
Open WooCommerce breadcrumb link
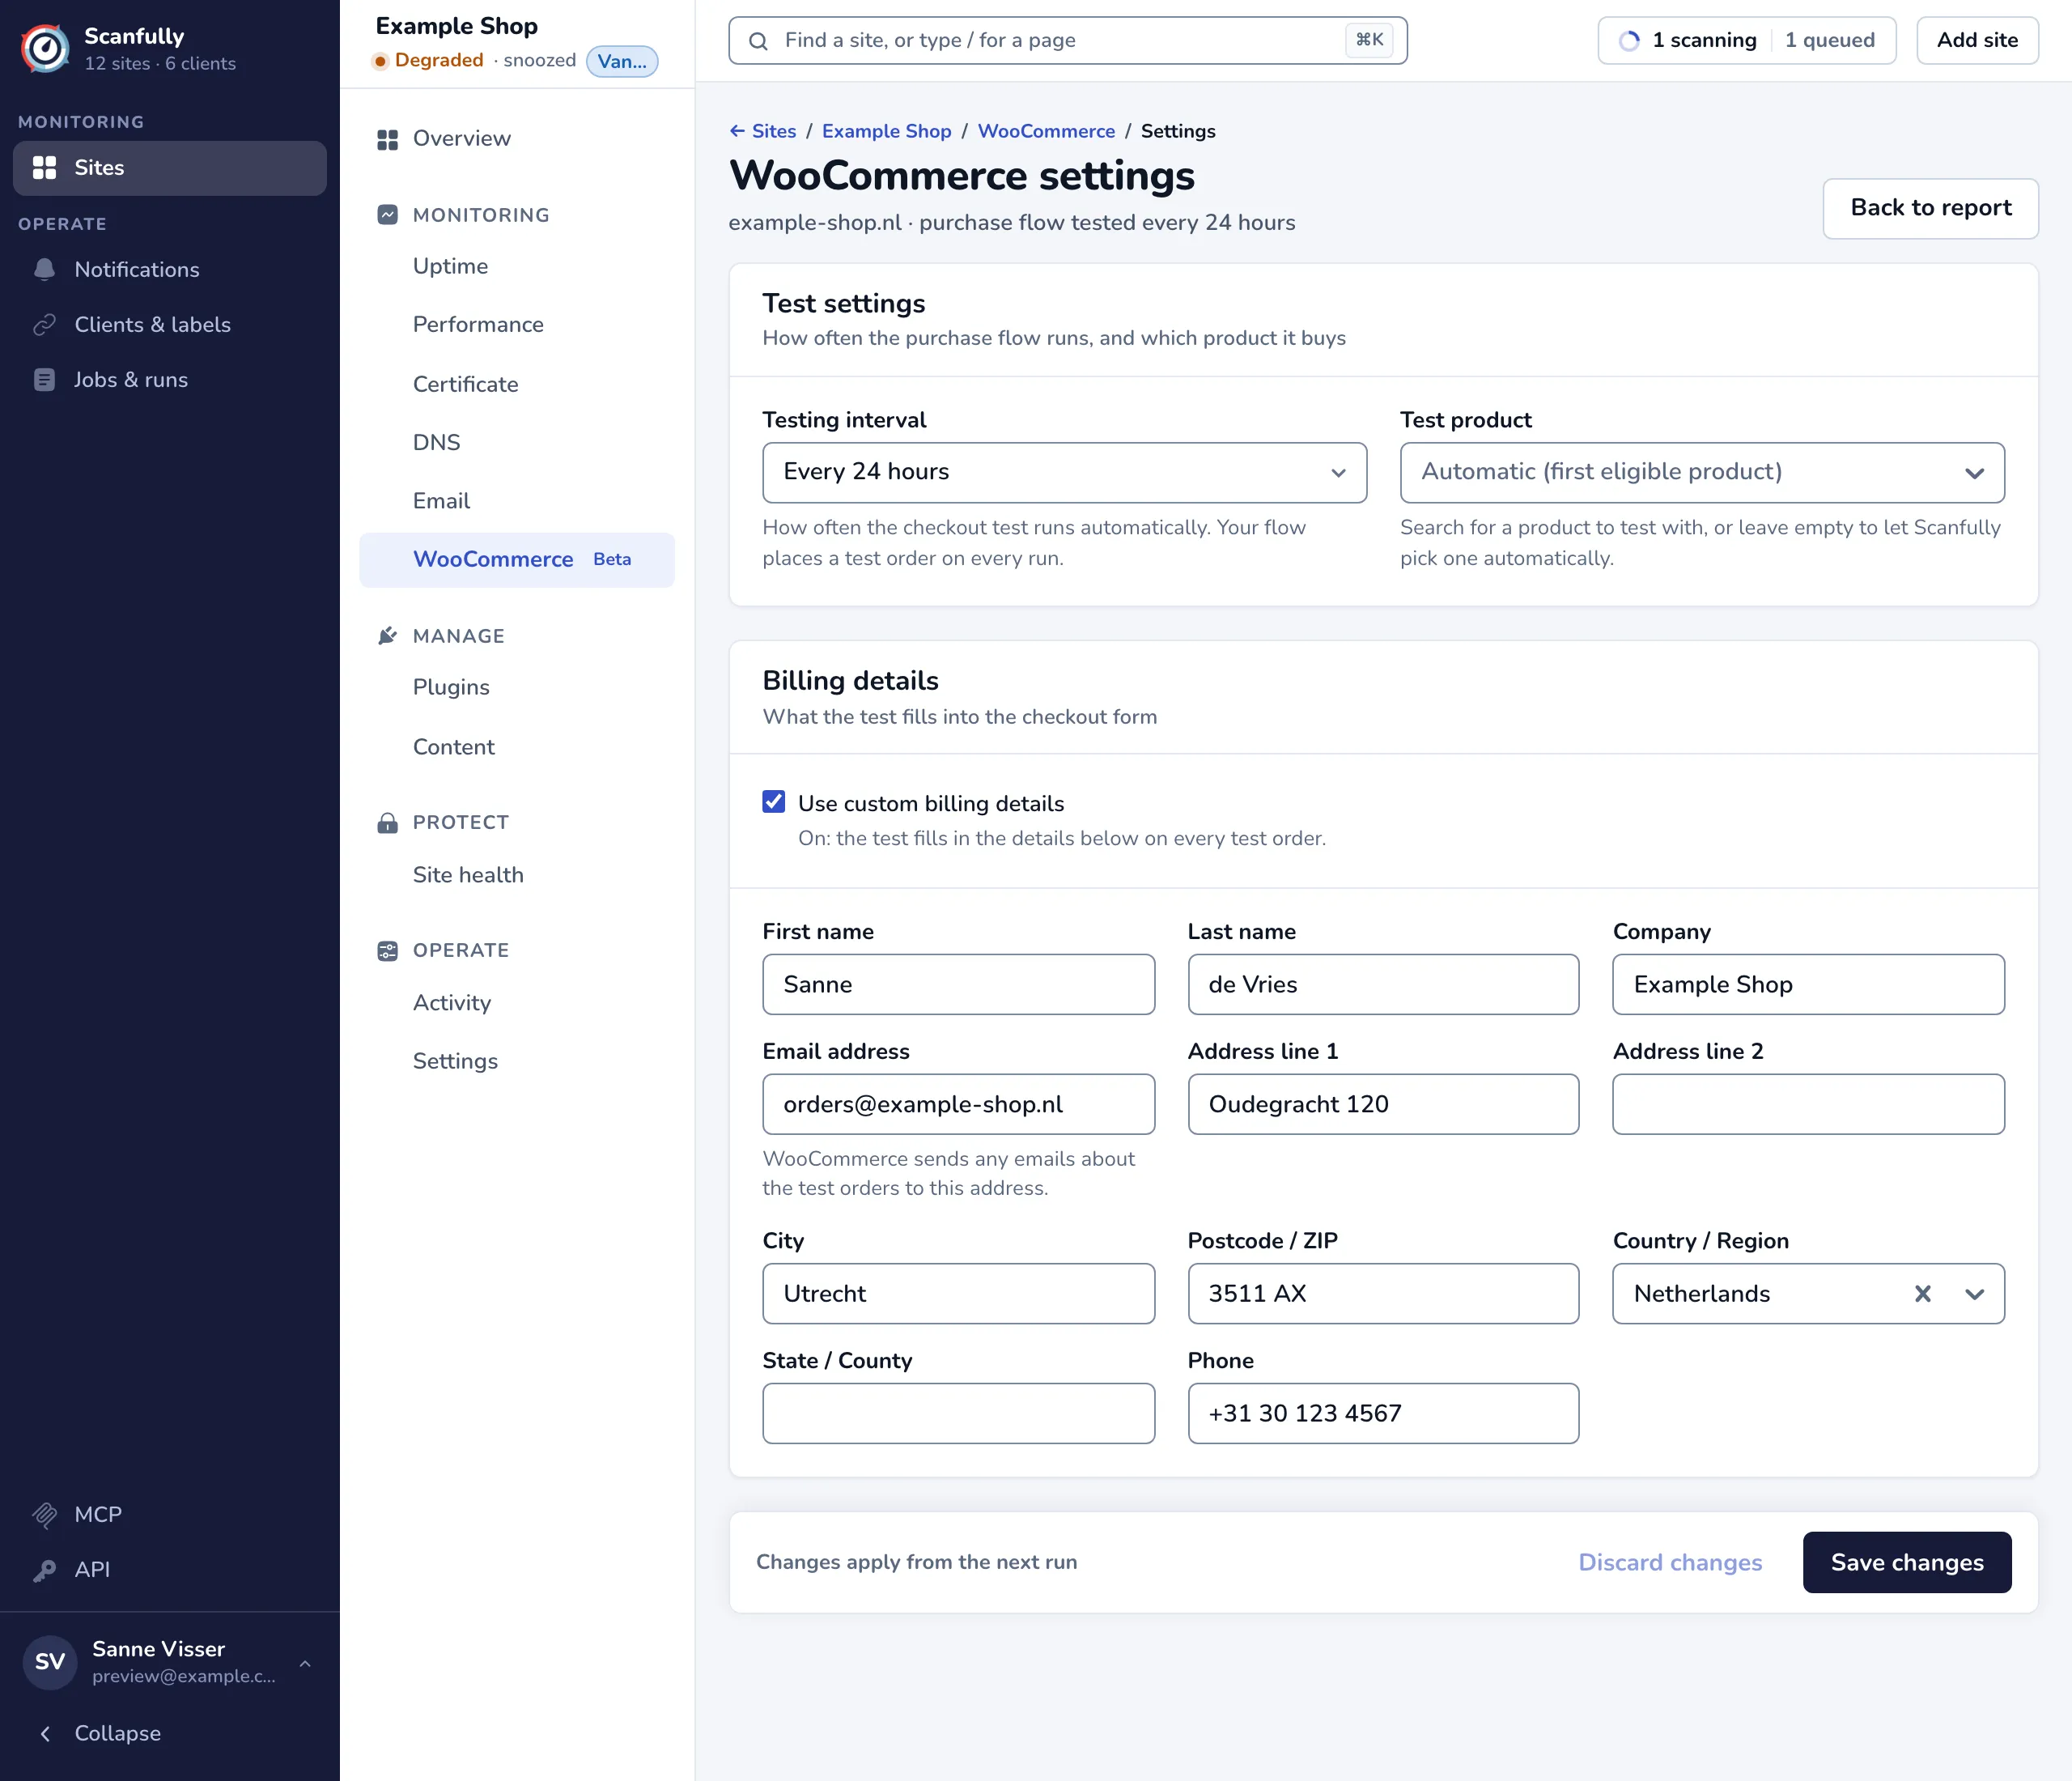tap(1046, 131)
